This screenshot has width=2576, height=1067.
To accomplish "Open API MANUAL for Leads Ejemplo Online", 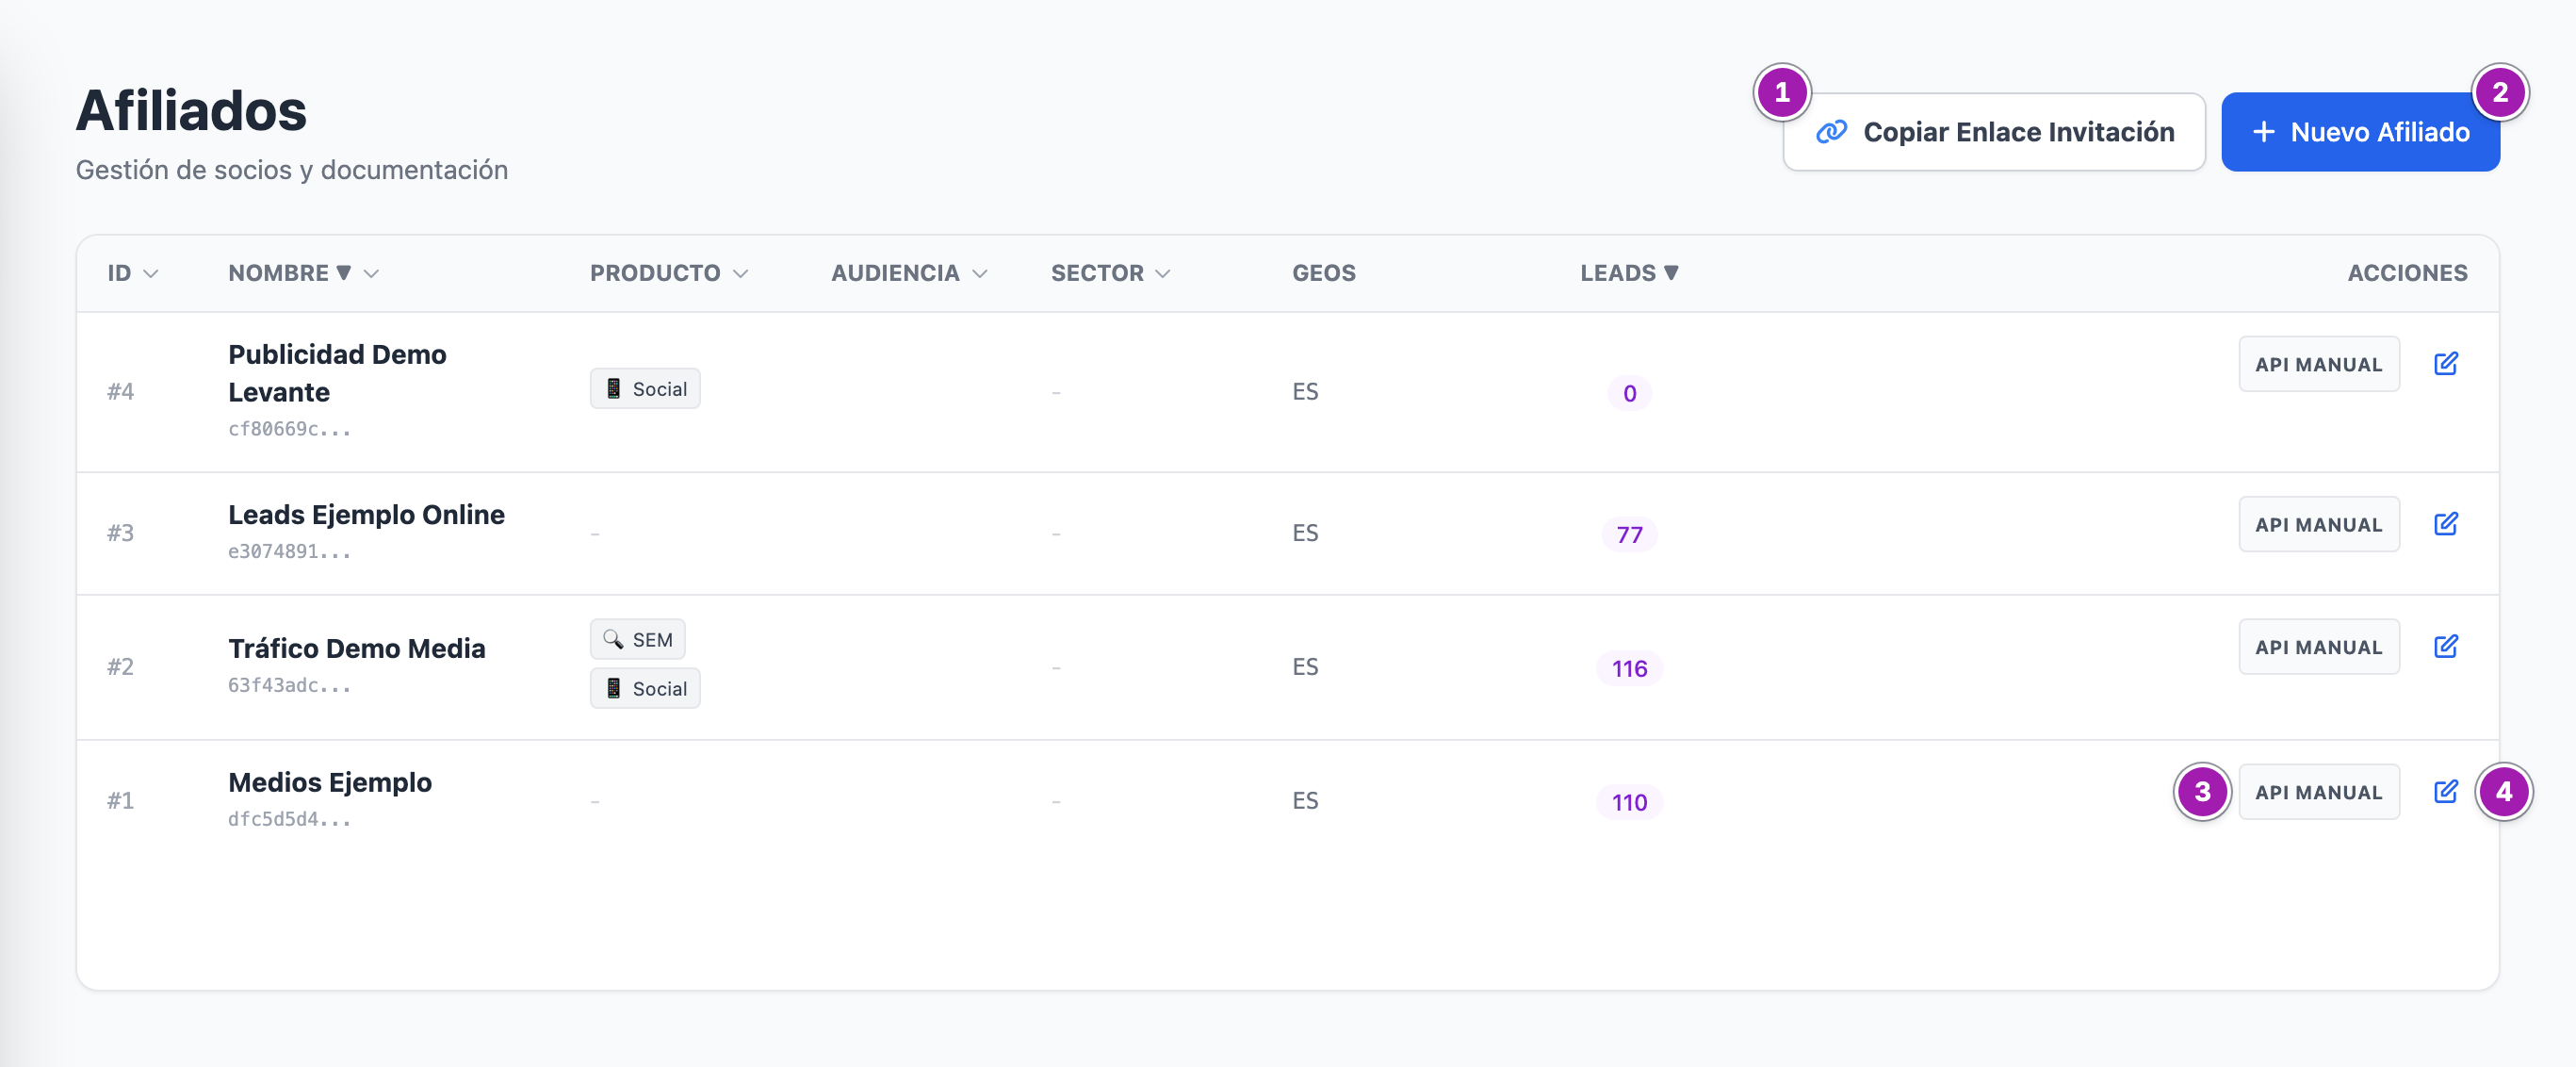I will 2319,524.
